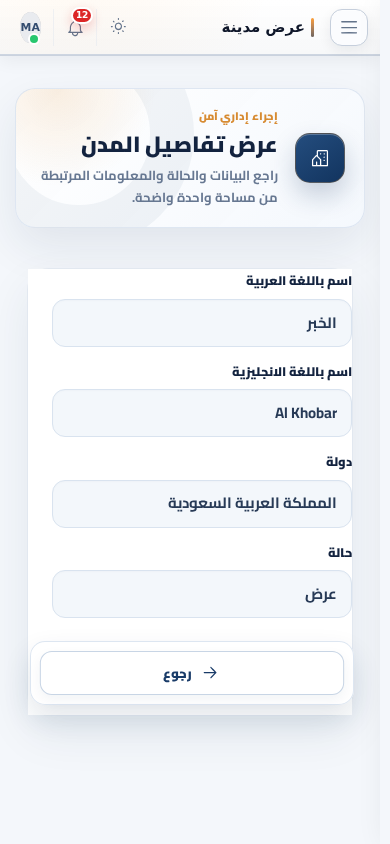Select the الخبر Arabic name field
The image size is (390, 844).
(x=202, y=323)
